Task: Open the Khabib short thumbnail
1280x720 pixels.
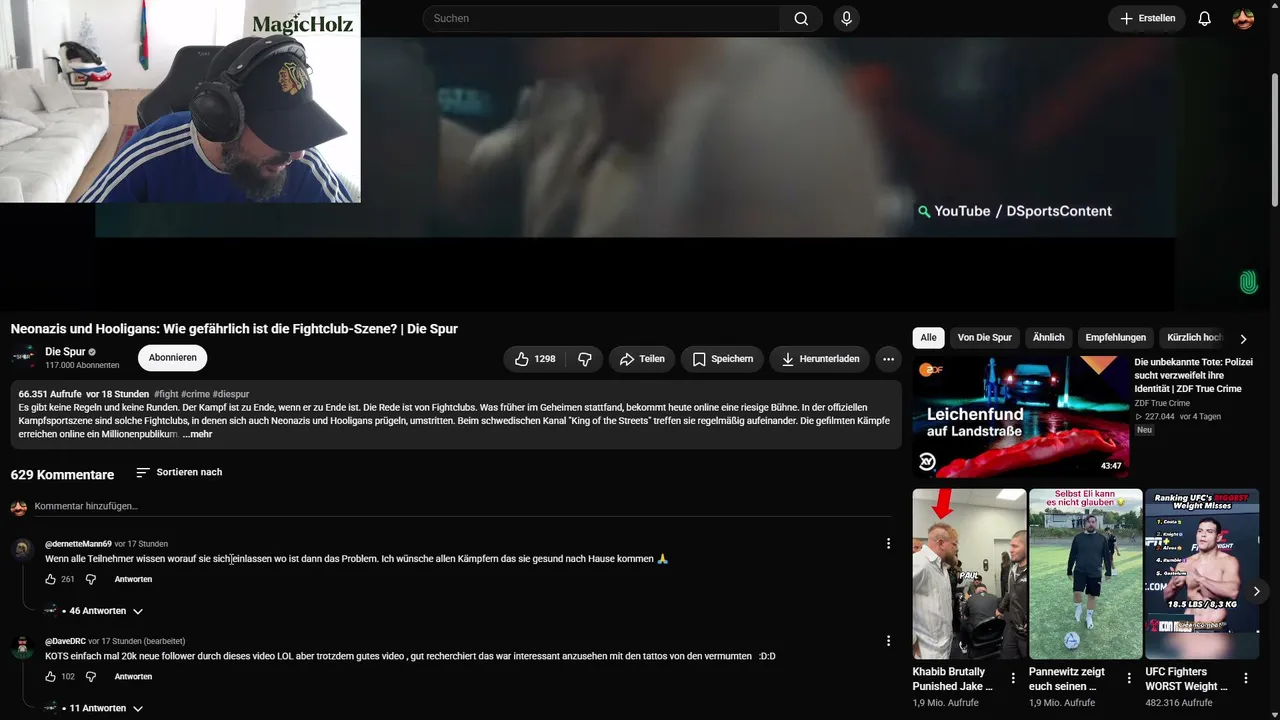Action: (969, 574)
